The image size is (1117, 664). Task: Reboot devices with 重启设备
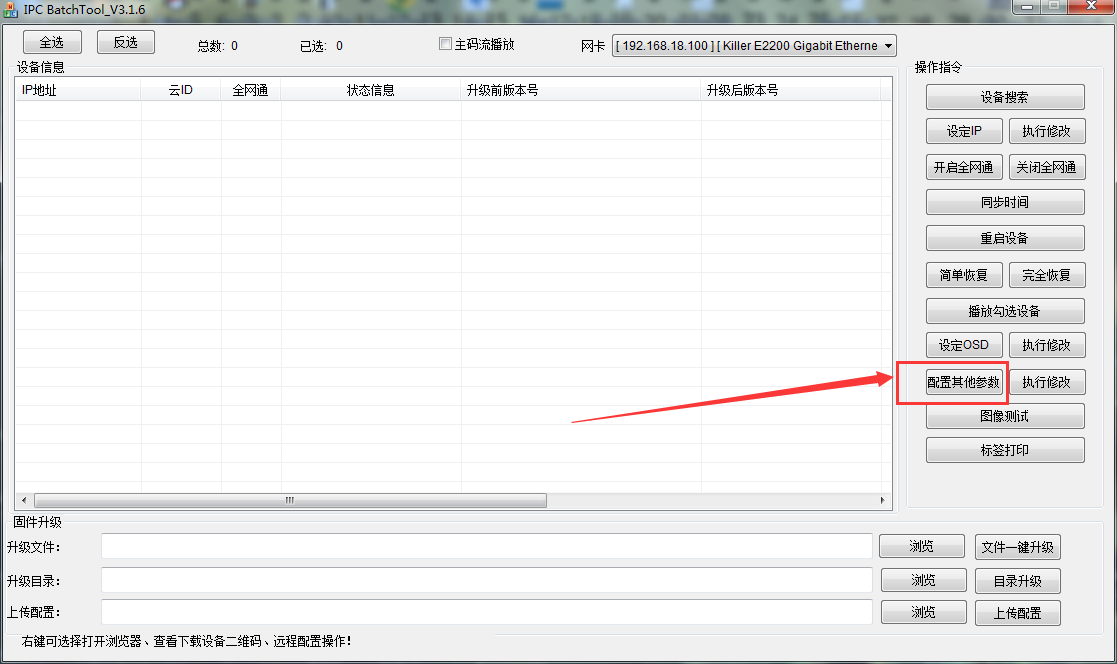pyautogui.click(x=1004, y=239)
